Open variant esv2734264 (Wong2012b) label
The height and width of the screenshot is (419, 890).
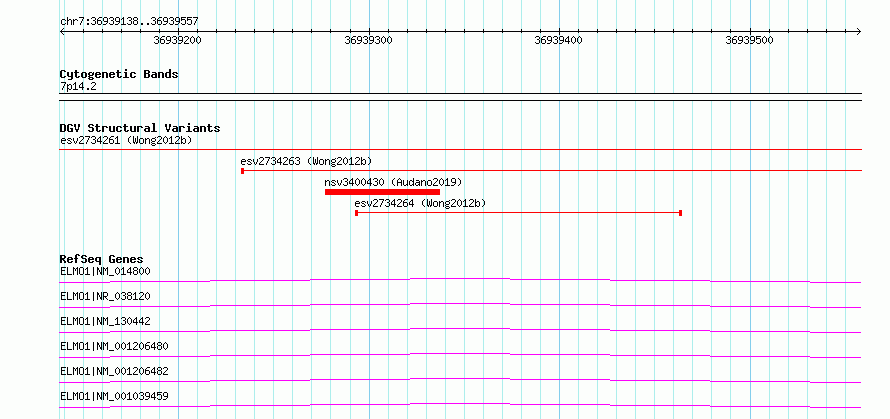click(x=420, y=203)
